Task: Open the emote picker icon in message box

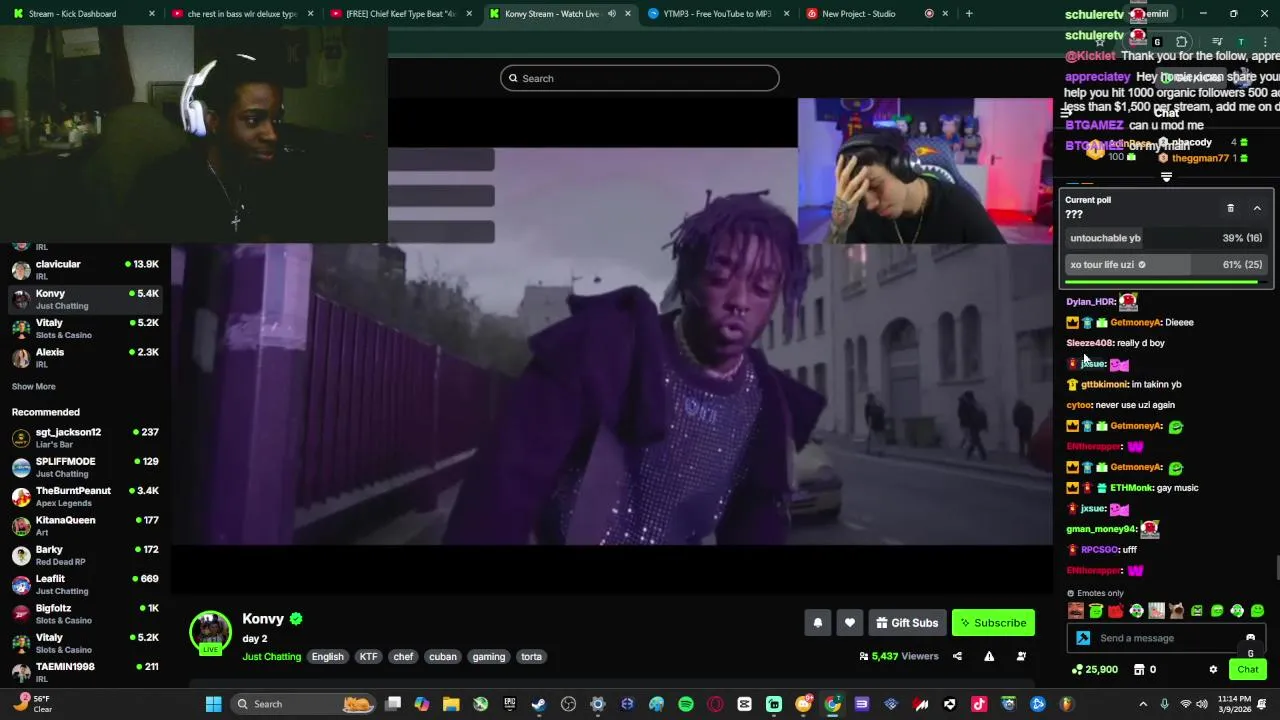Action: (1250, 637)
